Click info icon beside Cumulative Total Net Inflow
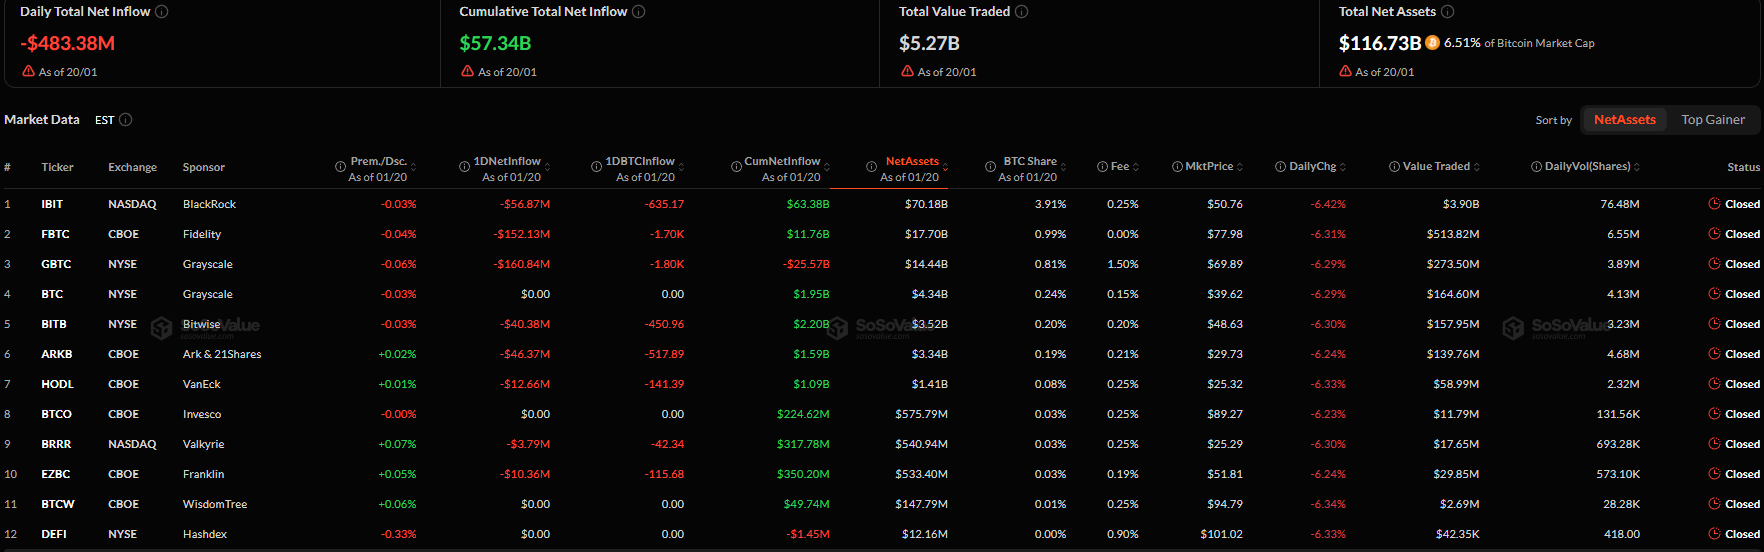 coord(639,12)
